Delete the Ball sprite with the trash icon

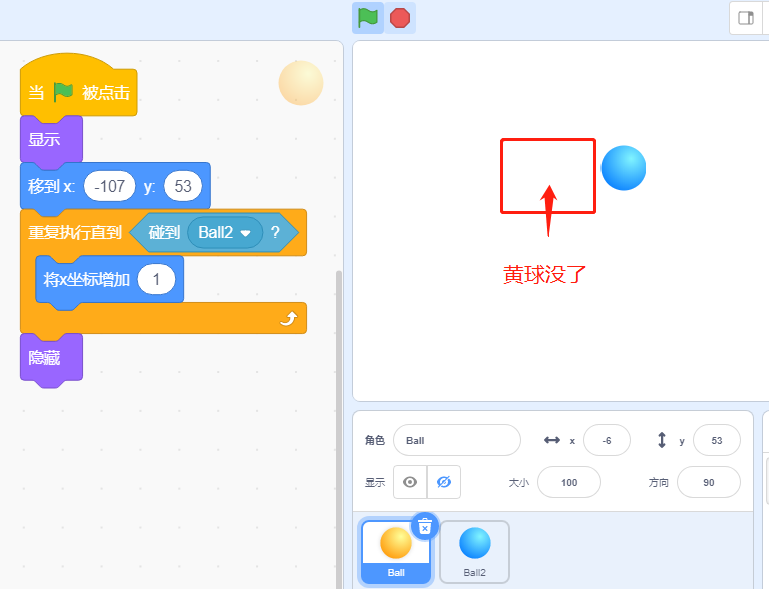(425, 527)
